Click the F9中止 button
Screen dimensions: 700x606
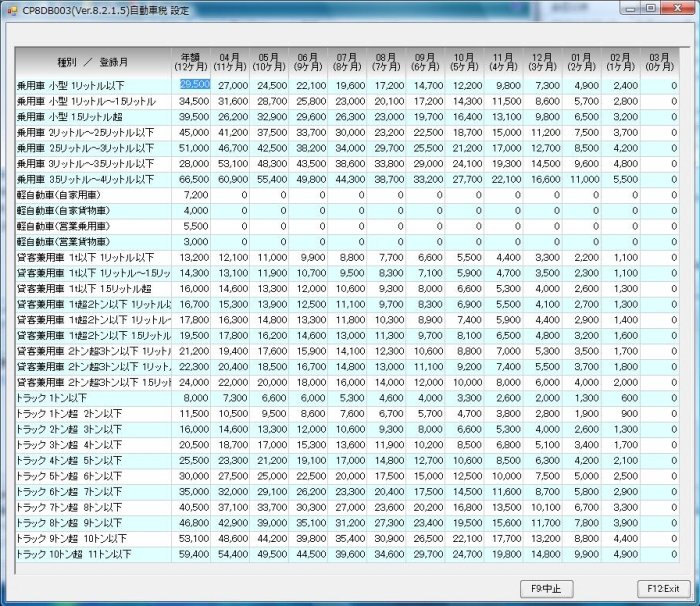547,587
